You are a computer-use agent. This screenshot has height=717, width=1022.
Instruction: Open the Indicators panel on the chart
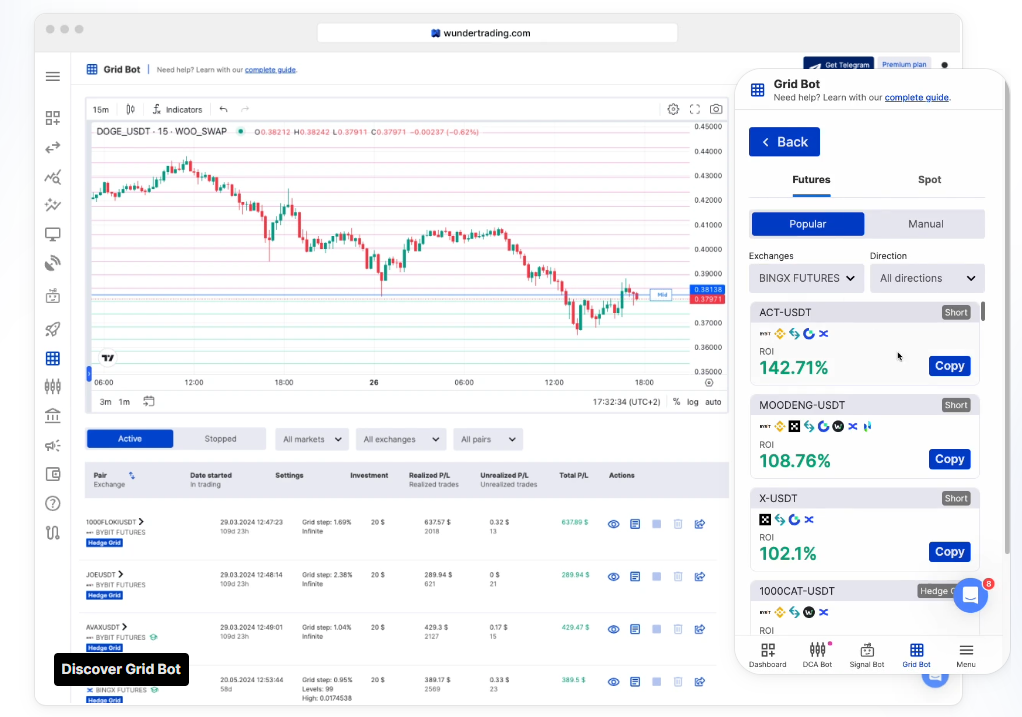point(177,109)
